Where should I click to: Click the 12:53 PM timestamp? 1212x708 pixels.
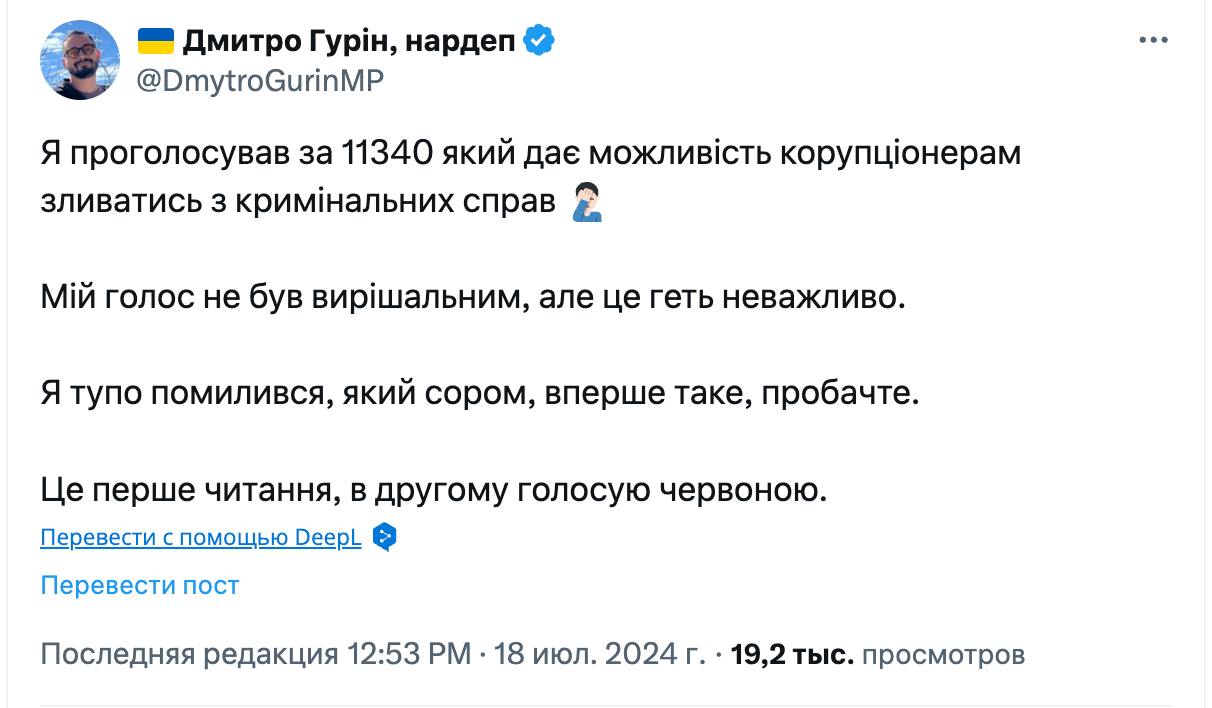tap(409, 655)
